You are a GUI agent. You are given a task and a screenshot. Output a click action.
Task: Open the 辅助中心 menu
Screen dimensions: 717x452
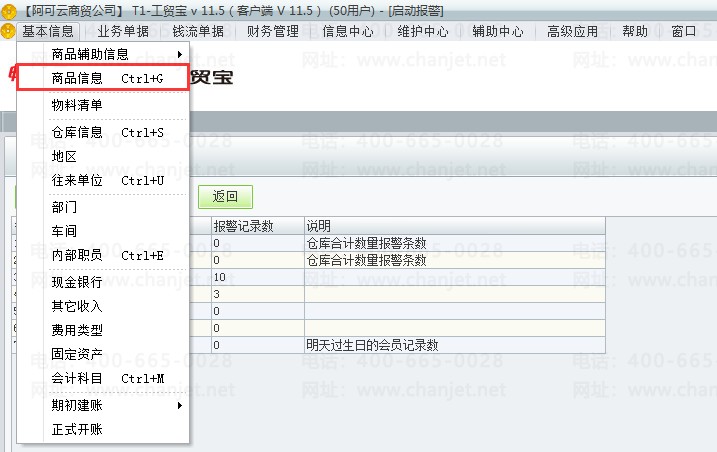tap(498, 31)
